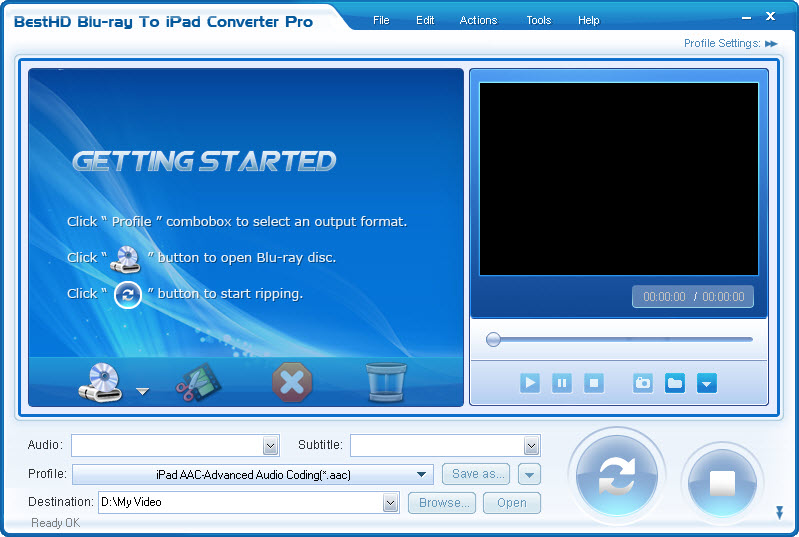Open the Help menu
This screenshot has width=799, height=537.
click(589, 20)
